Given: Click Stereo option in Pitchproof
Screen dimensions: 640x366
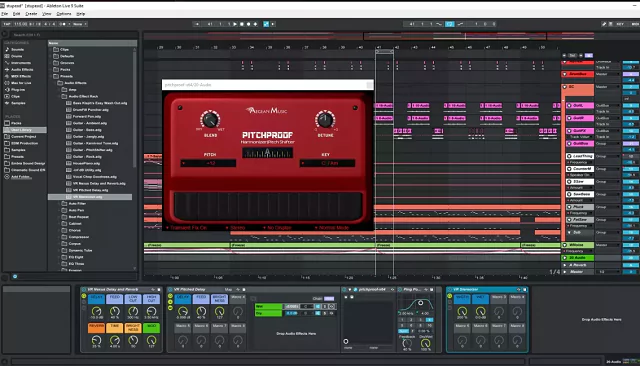Looking at the screenshot, I should (236, 228).
